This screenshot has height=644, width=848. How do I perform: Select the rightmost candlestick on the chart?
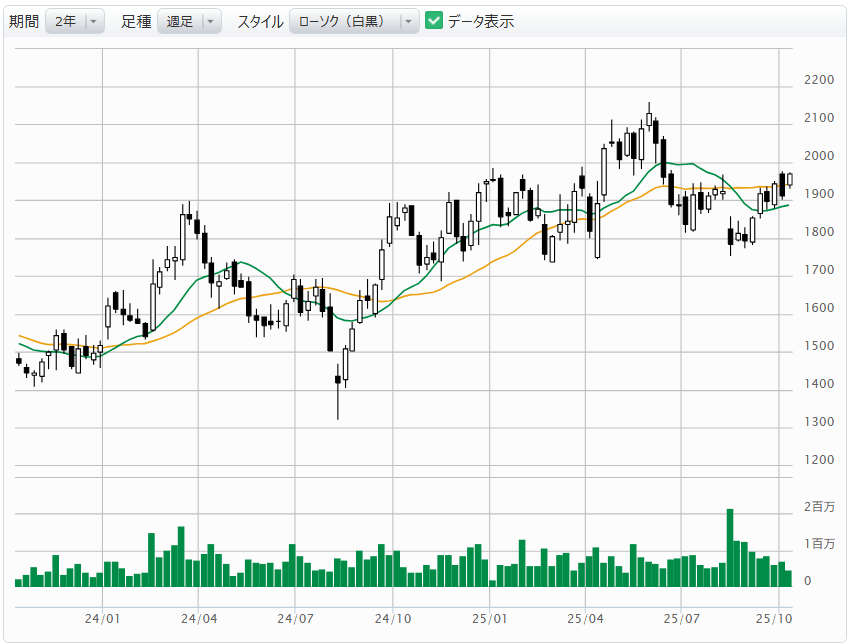point(790,180)
